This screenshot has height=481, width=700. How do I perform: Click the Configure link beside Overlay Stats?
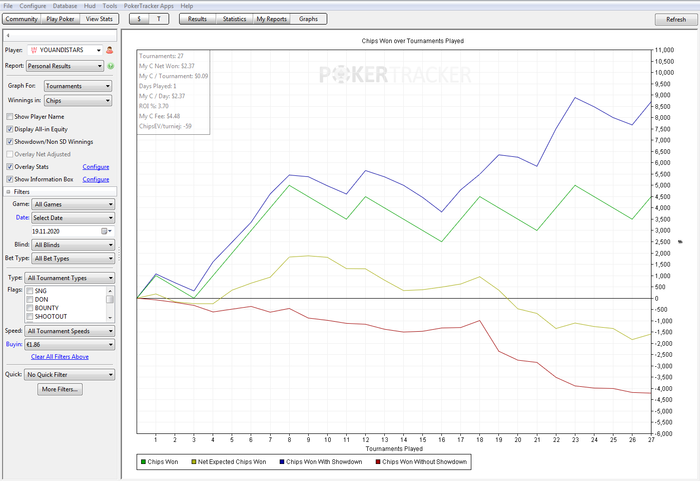coord(95,166)
